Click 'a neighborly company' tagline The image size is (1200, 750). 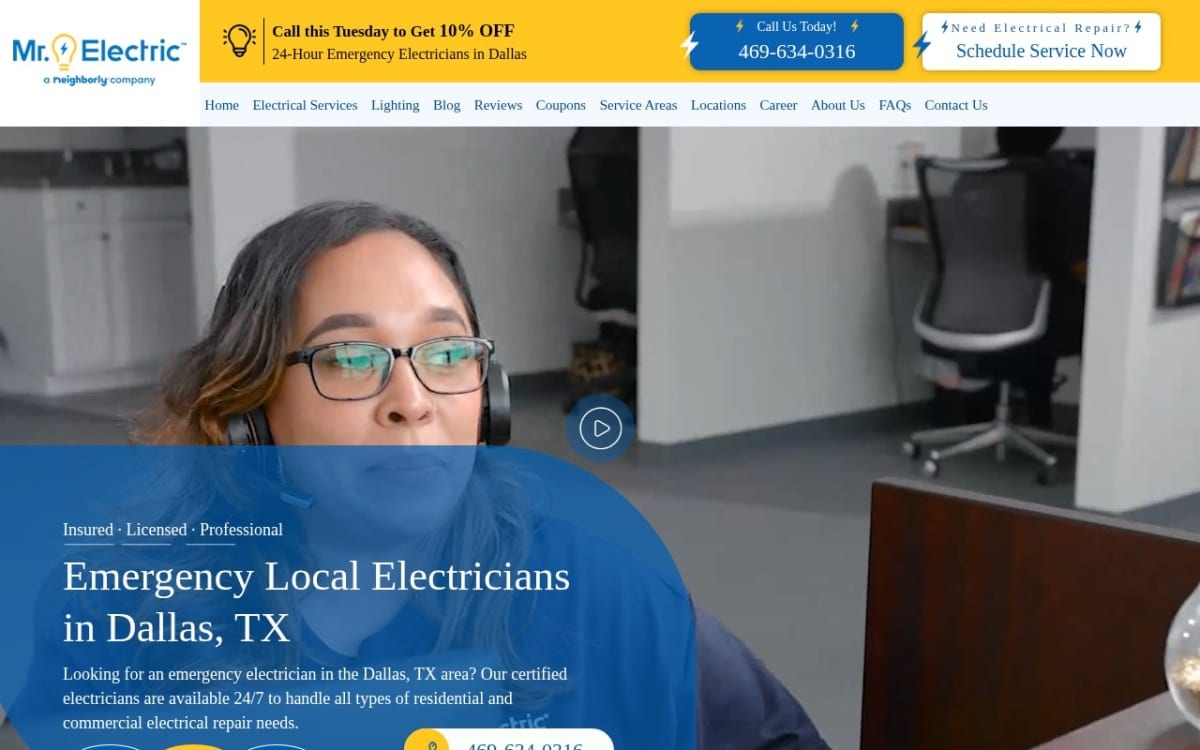coord(99,80)
